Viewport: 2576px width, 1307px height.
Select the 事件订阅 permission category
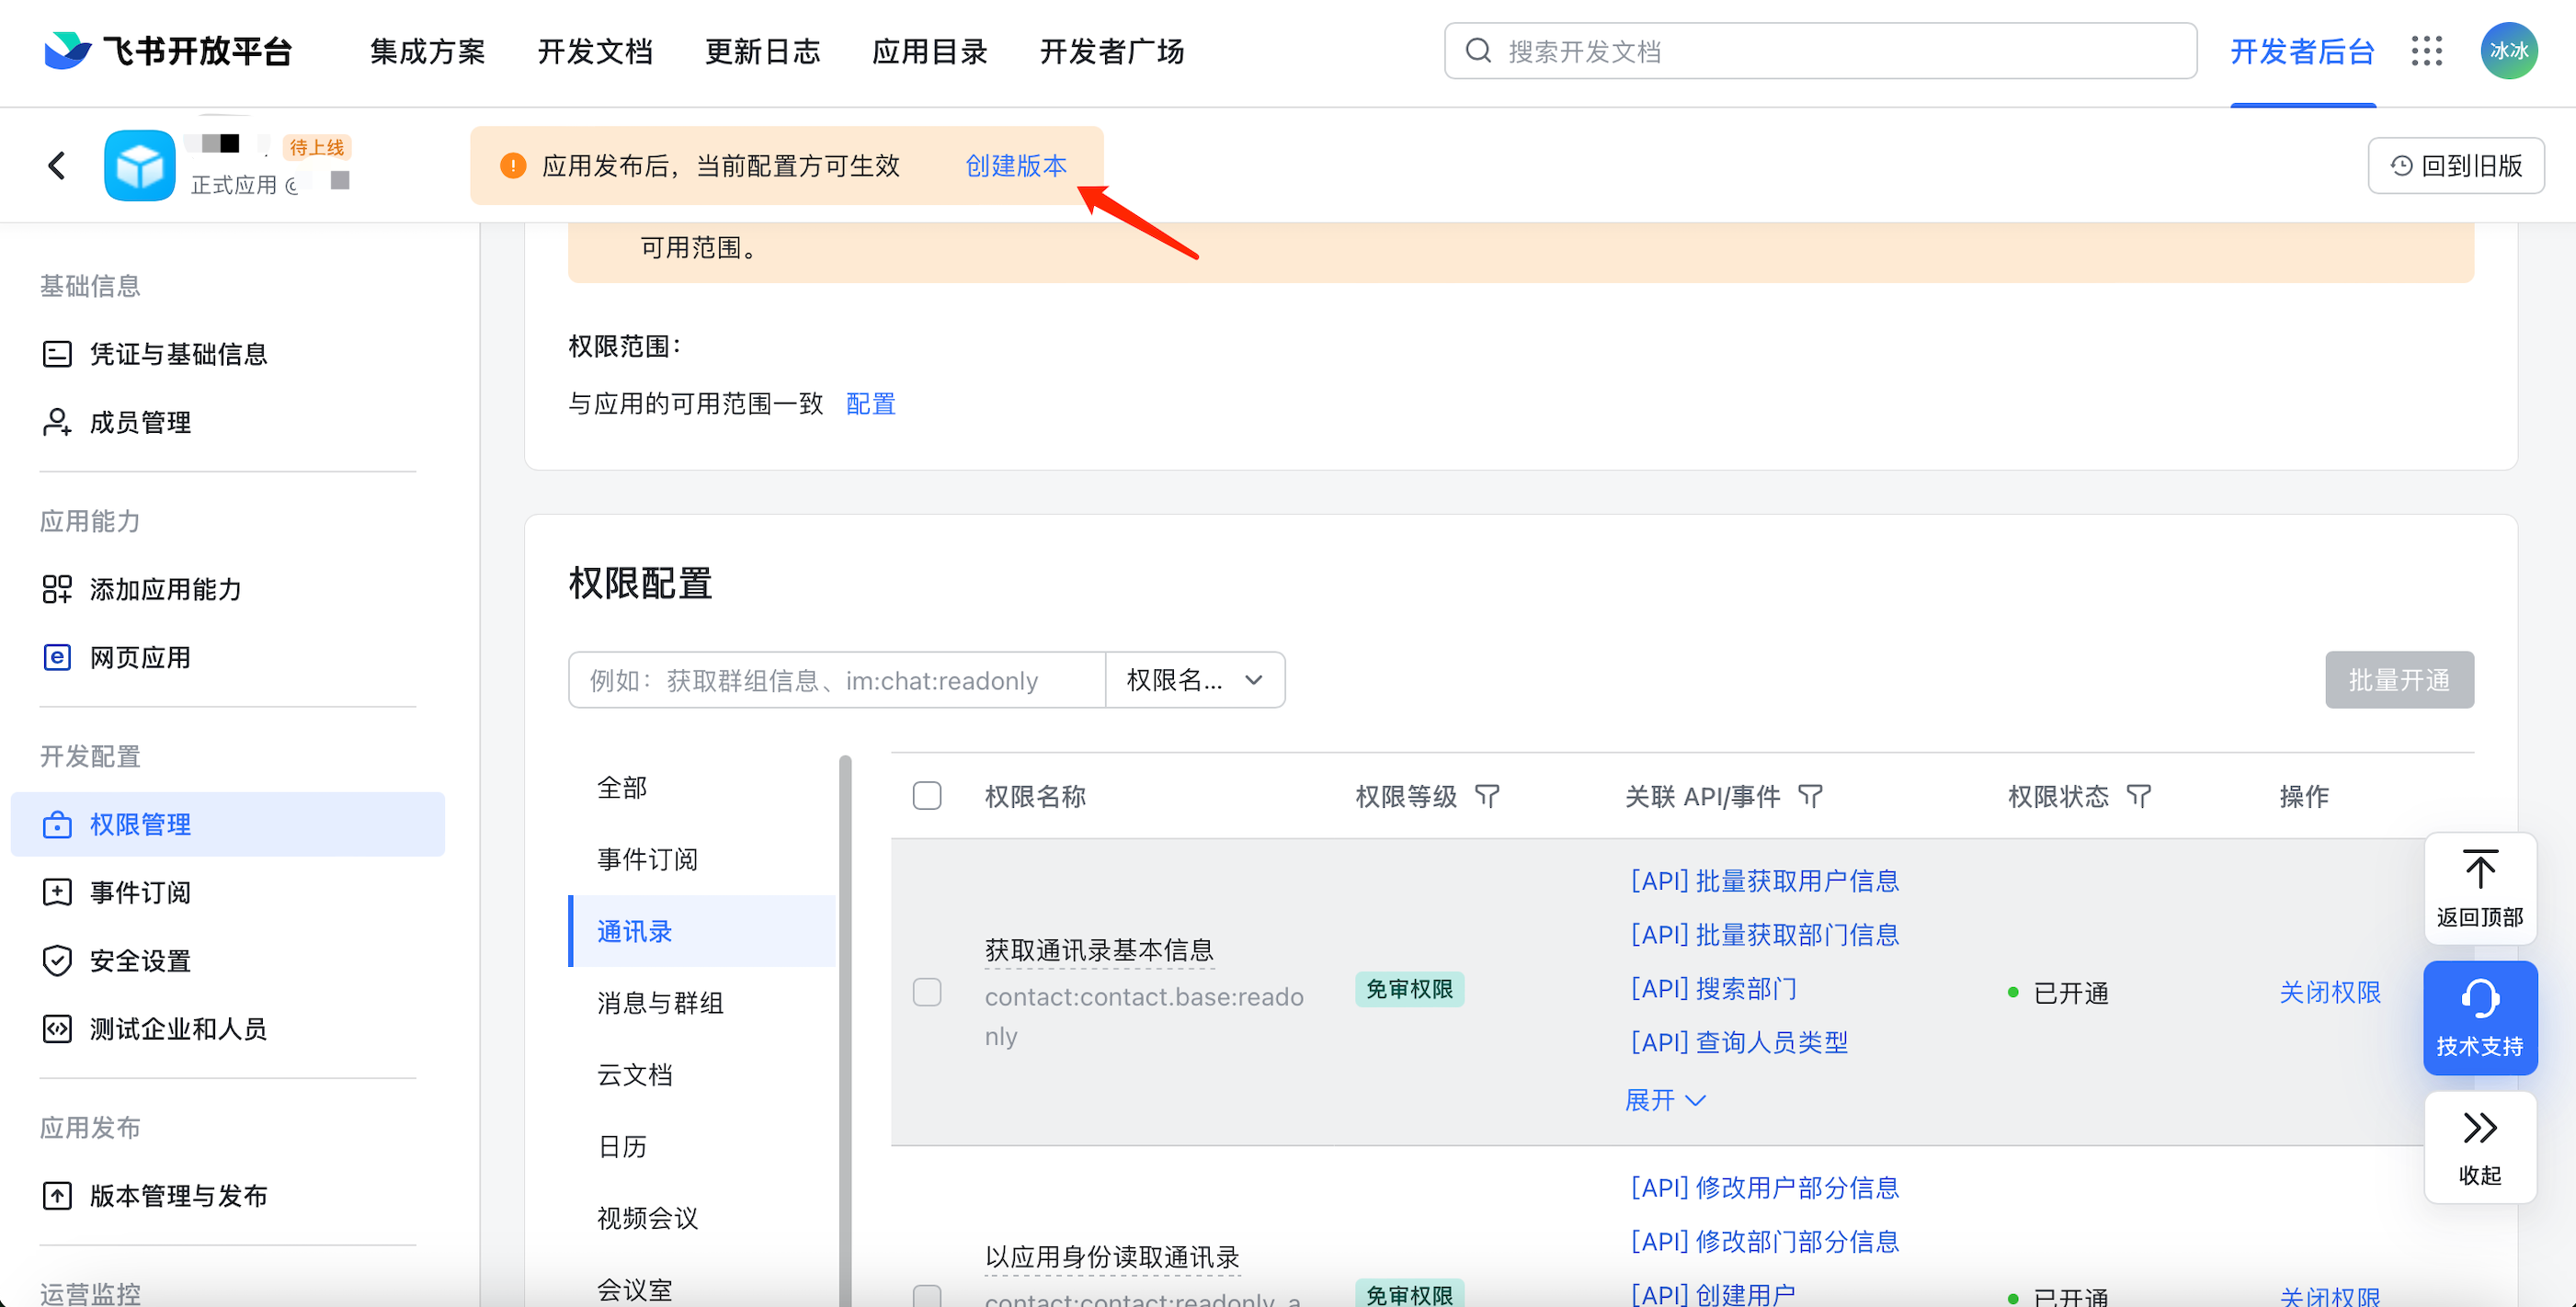(702, 859)
